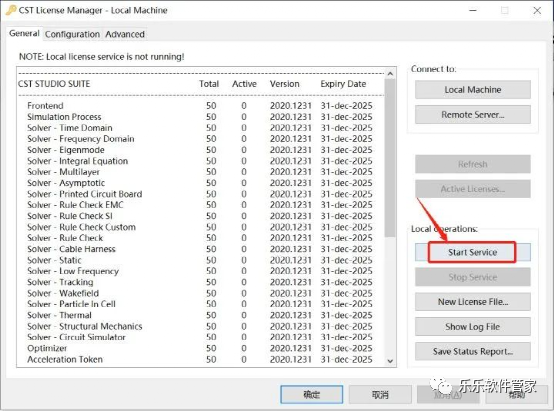Click Save Status Report button
554x411 pixels.
tap(473, 351)
